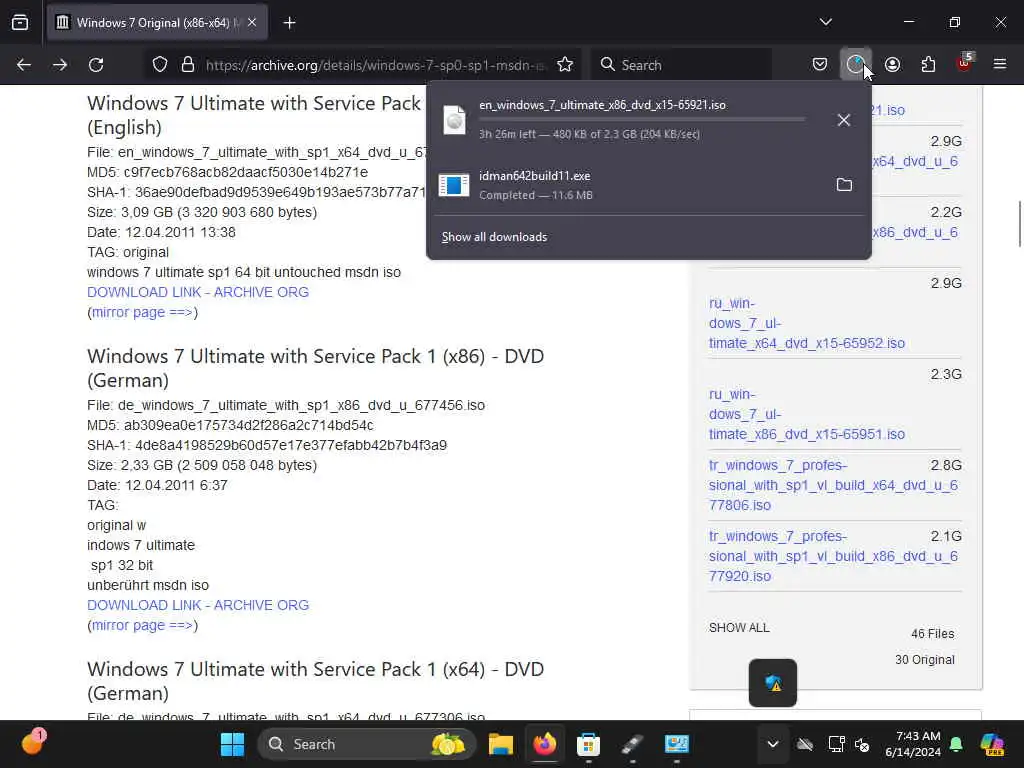Open tracking protection shield info
This screenshot has width=1024, height=768.
click(x=160, y=65)
